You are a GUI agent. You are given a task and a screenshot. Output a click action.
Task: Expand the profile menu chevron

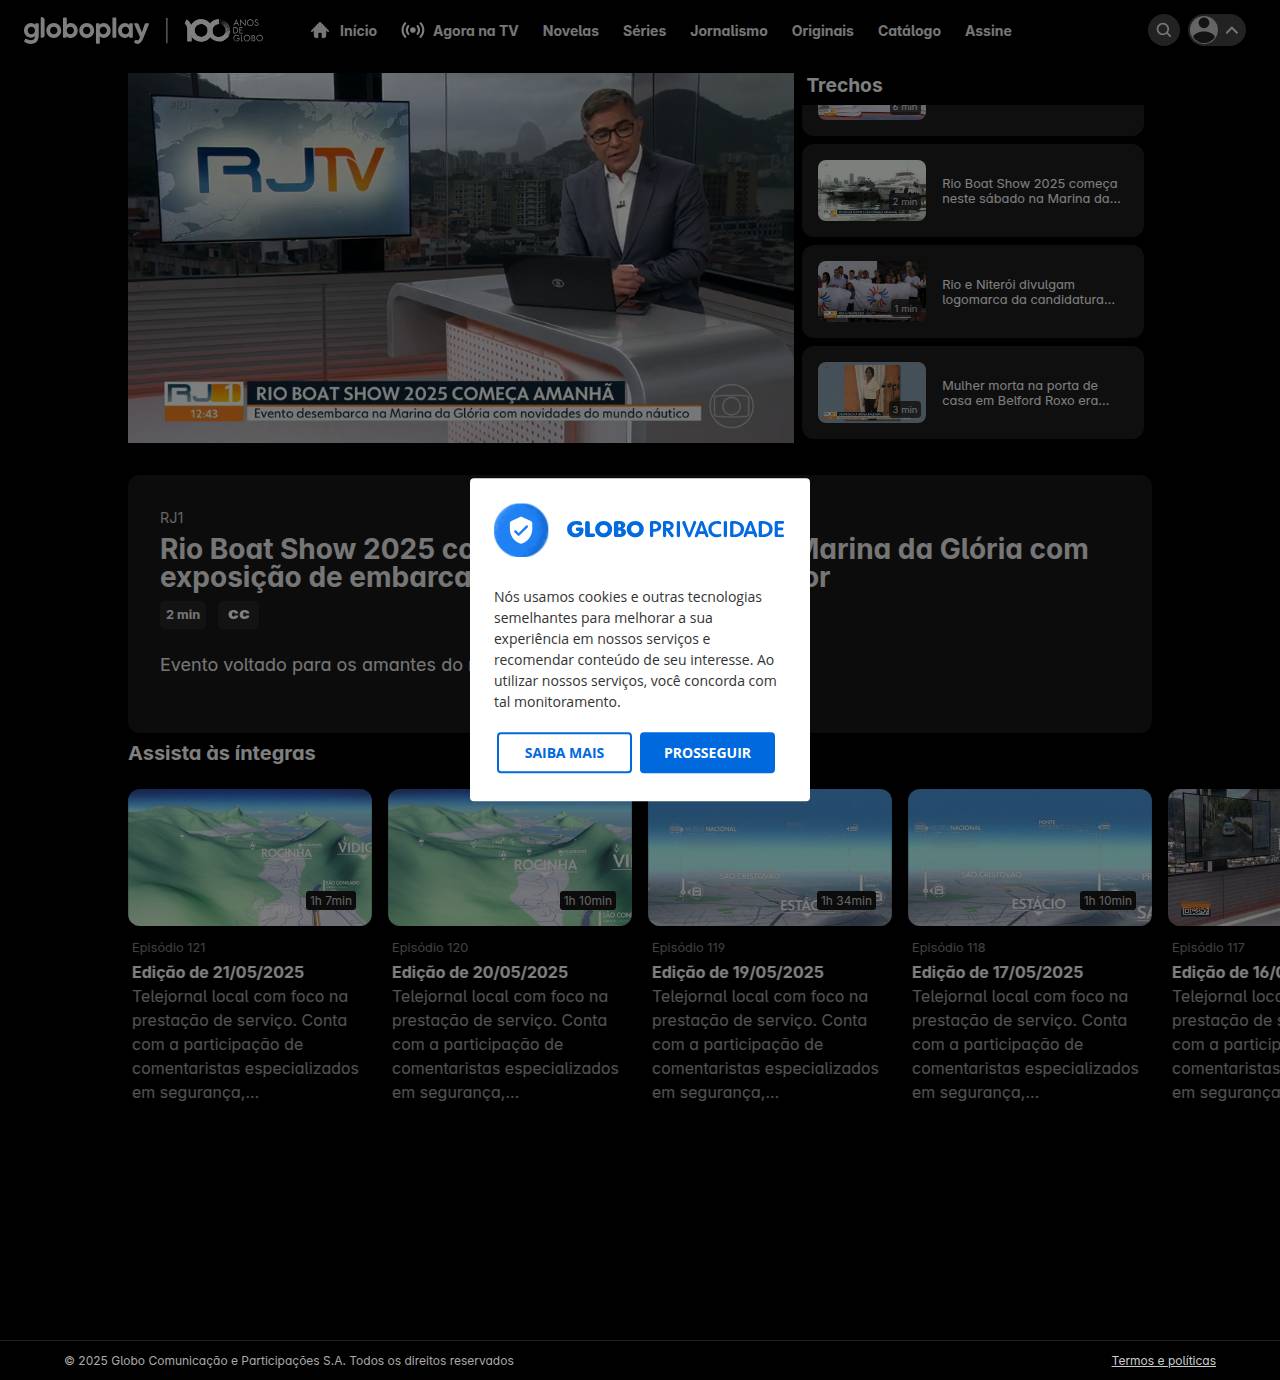1233,30
